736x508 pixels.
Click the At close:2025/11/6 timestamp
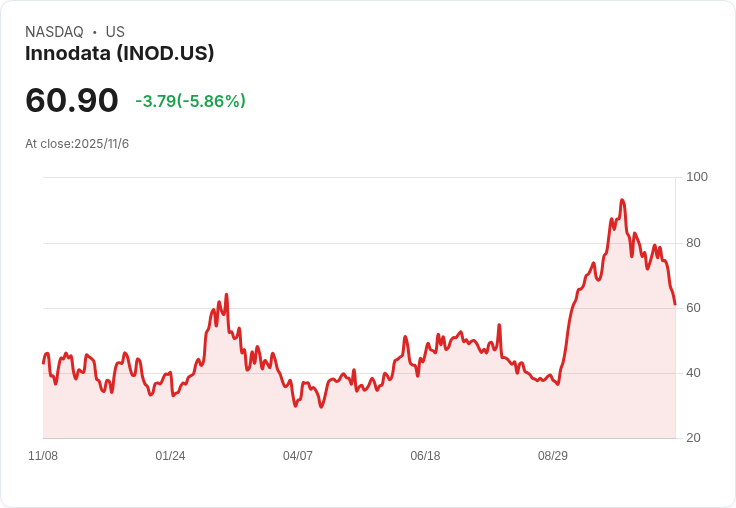77,144
